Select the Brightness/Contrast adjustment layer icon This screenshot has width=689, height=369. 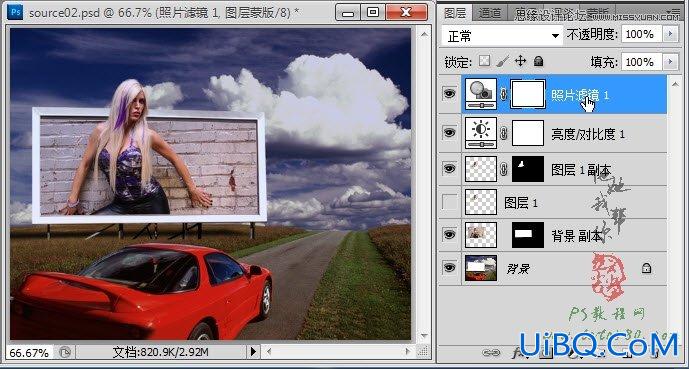tap(481, 133)
